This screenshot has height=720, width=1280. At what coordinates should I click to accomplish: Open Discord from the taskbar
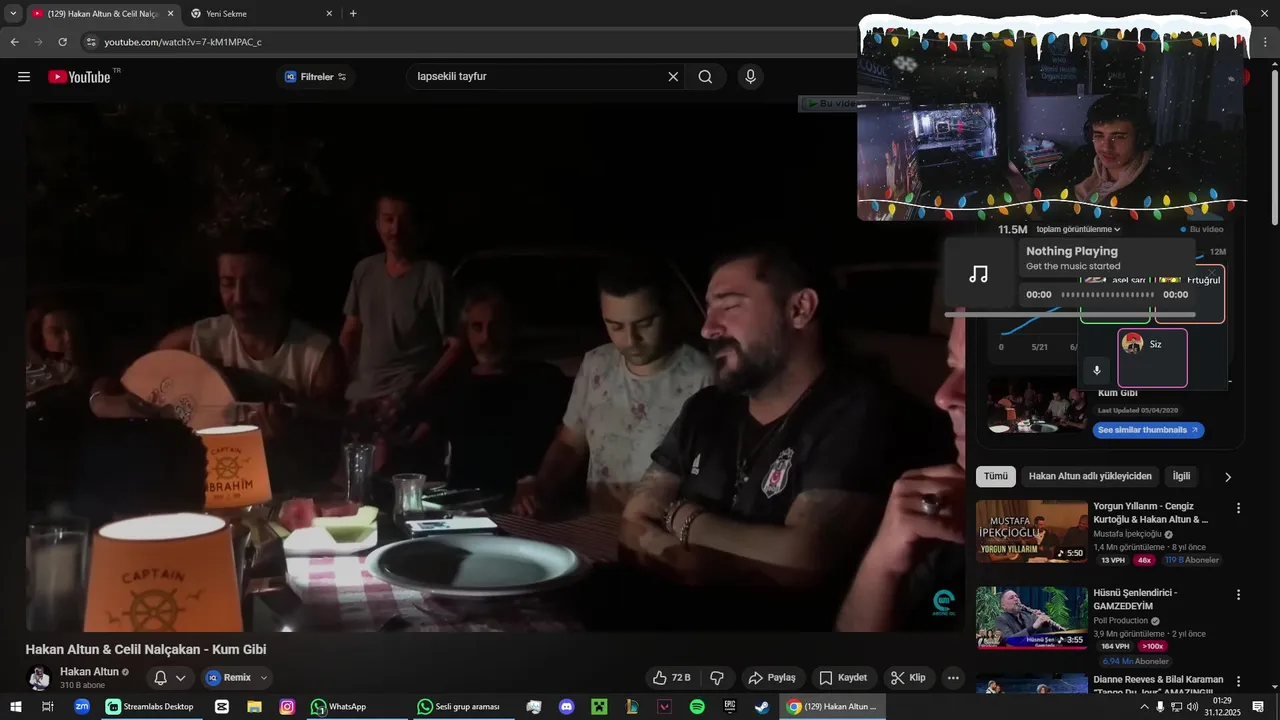tap(566, 707)
